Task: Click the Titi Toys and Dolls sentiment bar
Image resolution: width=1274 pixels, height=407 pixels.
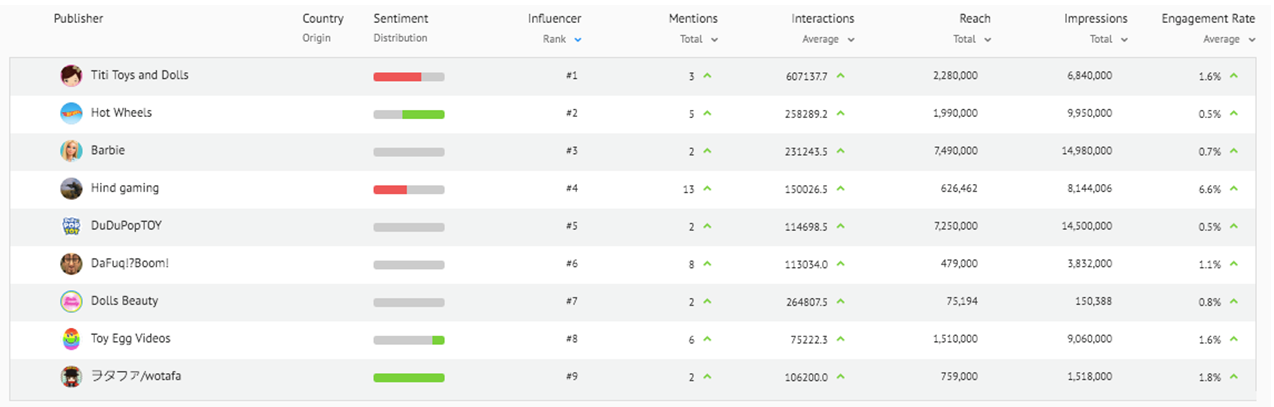Action: [408, 77]
